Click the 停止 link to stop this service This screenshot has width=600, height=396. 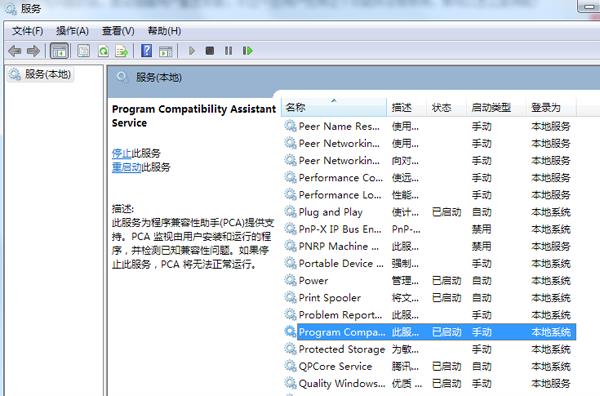[122, 153]
